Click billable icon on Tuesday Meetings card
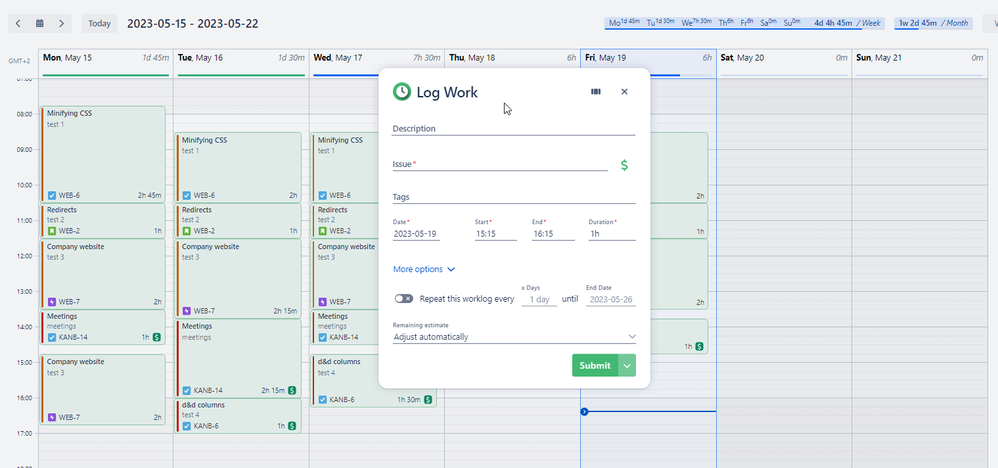 [292, 390]
